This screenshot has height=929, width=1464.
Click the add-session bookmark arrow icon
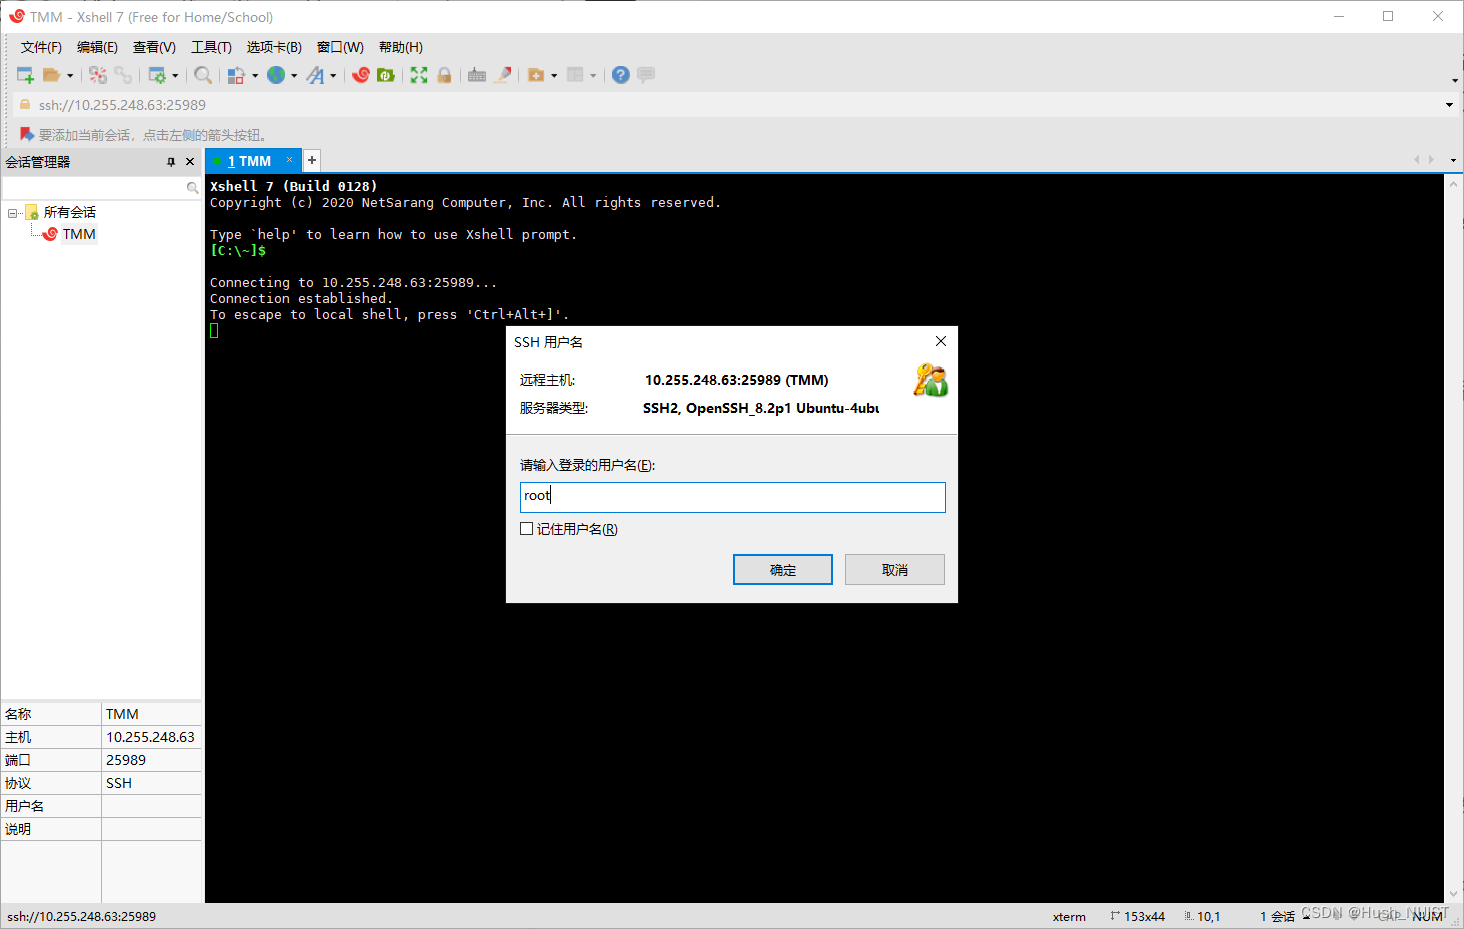click(27, 134)
